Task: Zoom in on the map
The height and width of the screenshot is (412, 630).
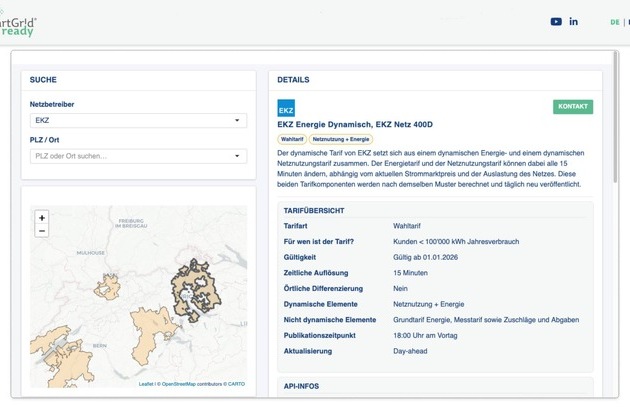Action: click(x=41, y=217)
